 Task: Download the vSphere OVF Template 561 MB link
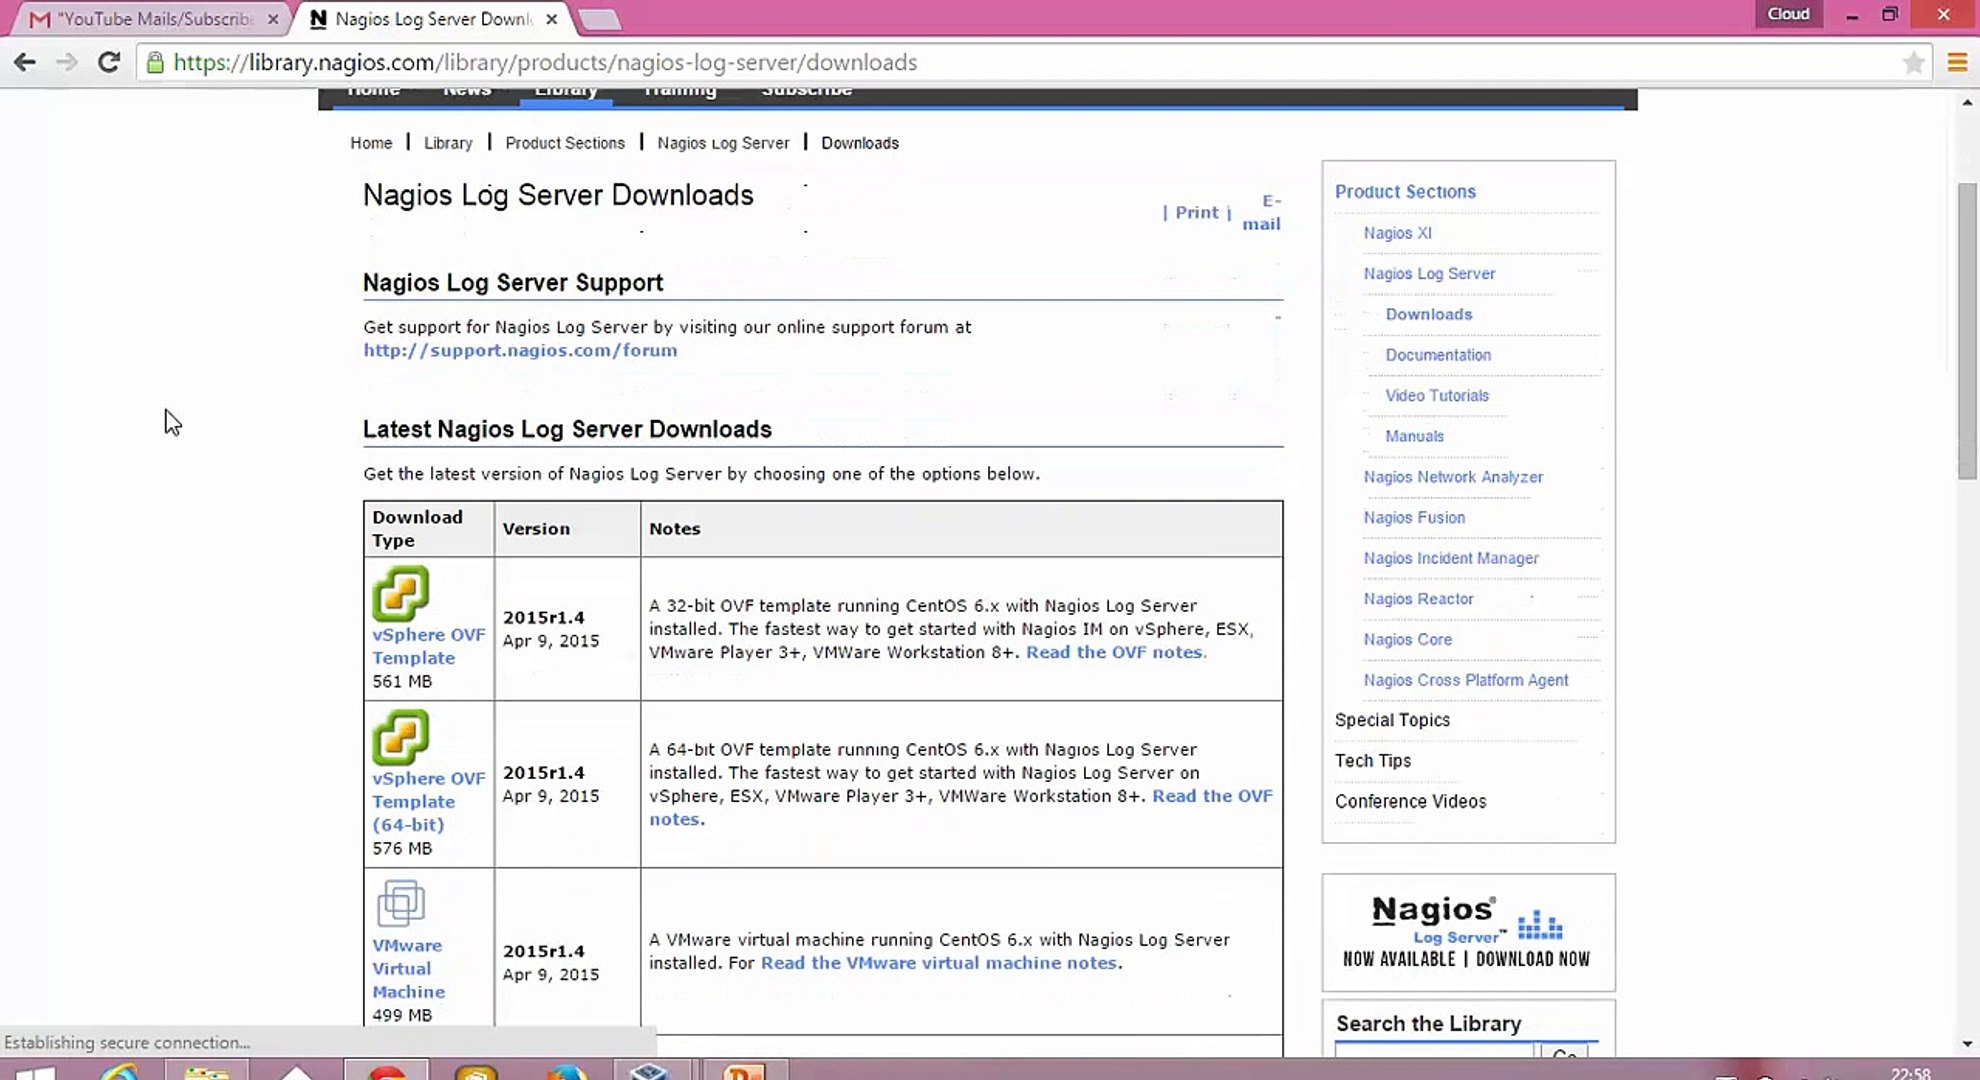click(x=428, y=646)
